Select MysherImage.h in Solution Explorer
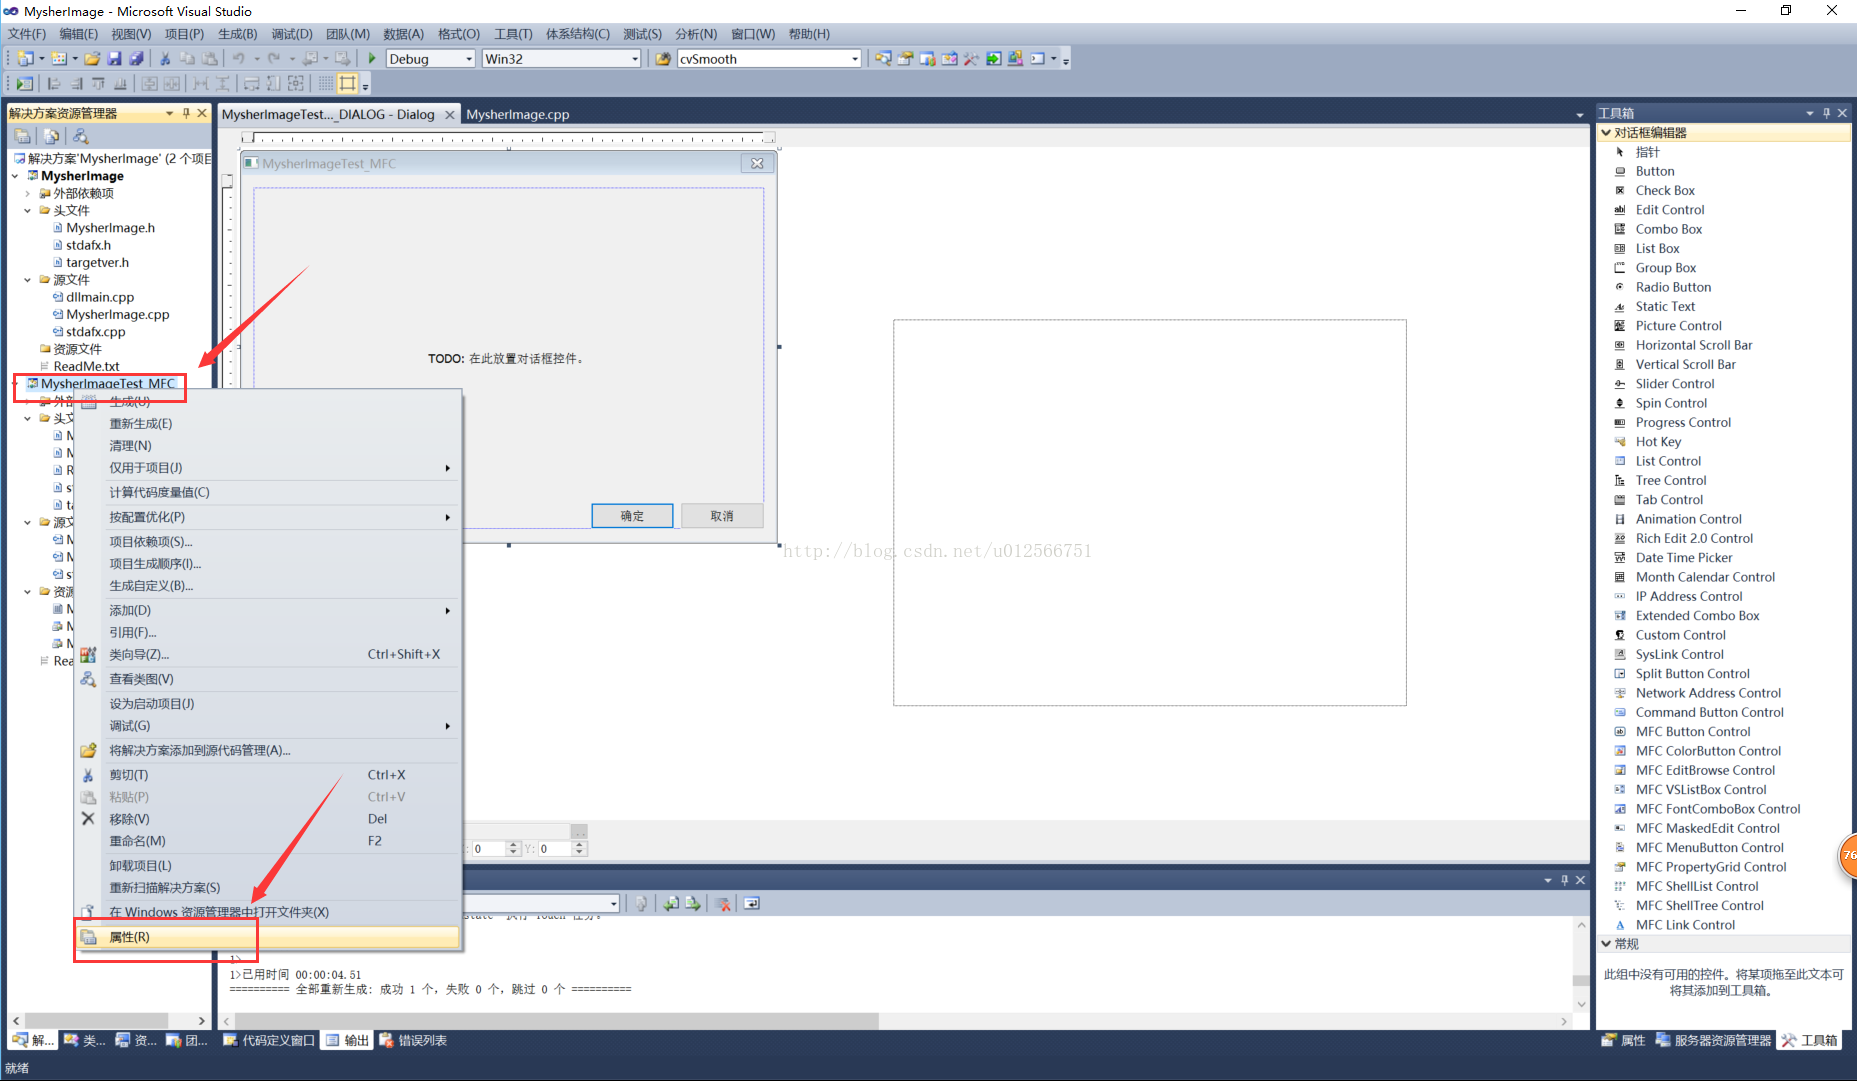1857x1081 pixels. point(110,228)
